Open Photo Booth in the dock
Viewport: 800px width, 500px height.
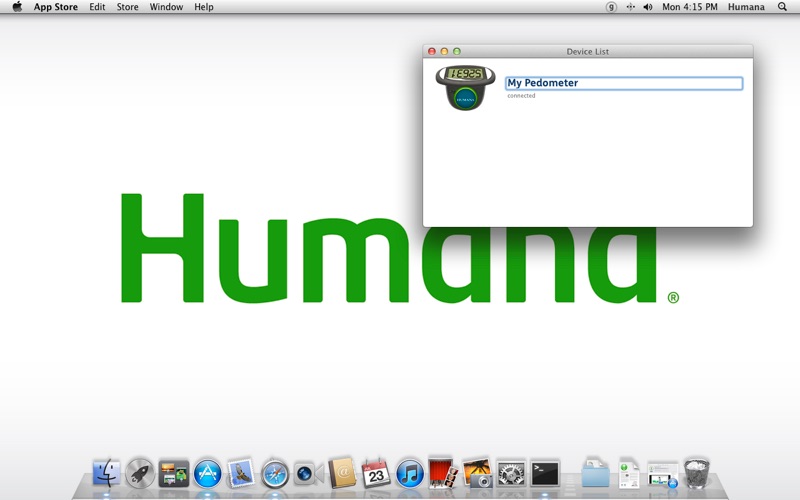click(443, 472)
